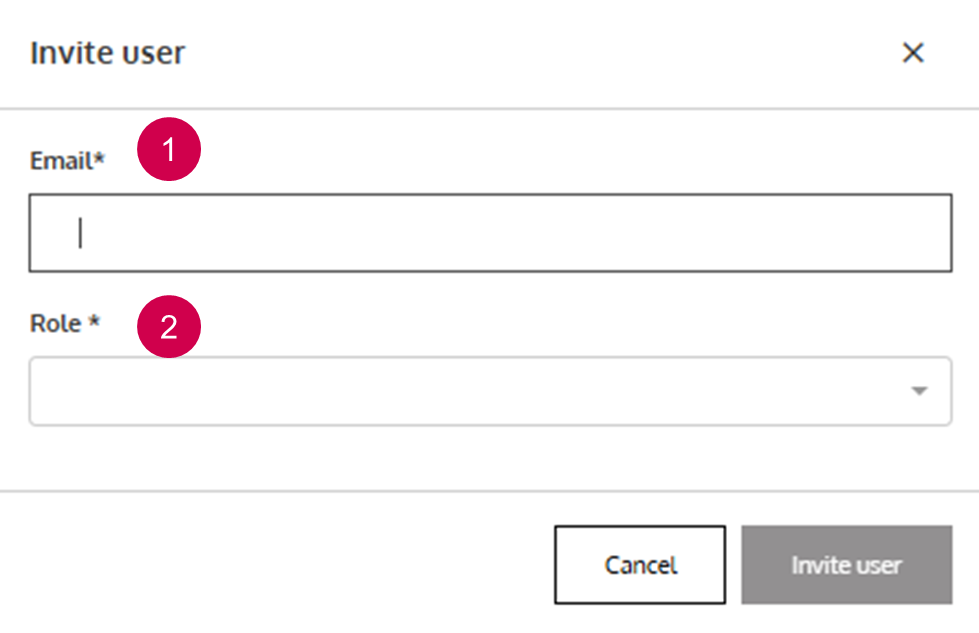Close the Invite user dialog
Image resolution: width=979 pixels, height=633 pixels.
pos(912,53)
